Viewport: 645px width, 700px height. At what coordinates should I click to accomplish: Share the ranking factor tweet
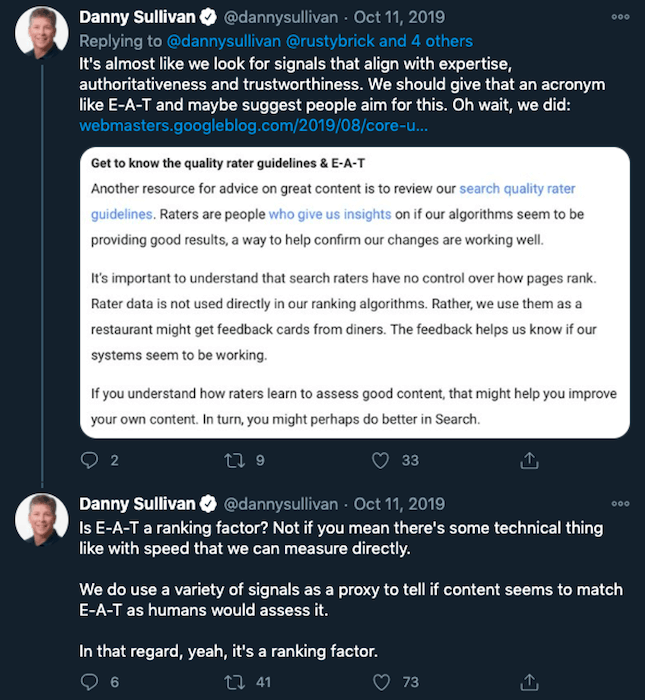pyautogui.click(x=529, y=682)
